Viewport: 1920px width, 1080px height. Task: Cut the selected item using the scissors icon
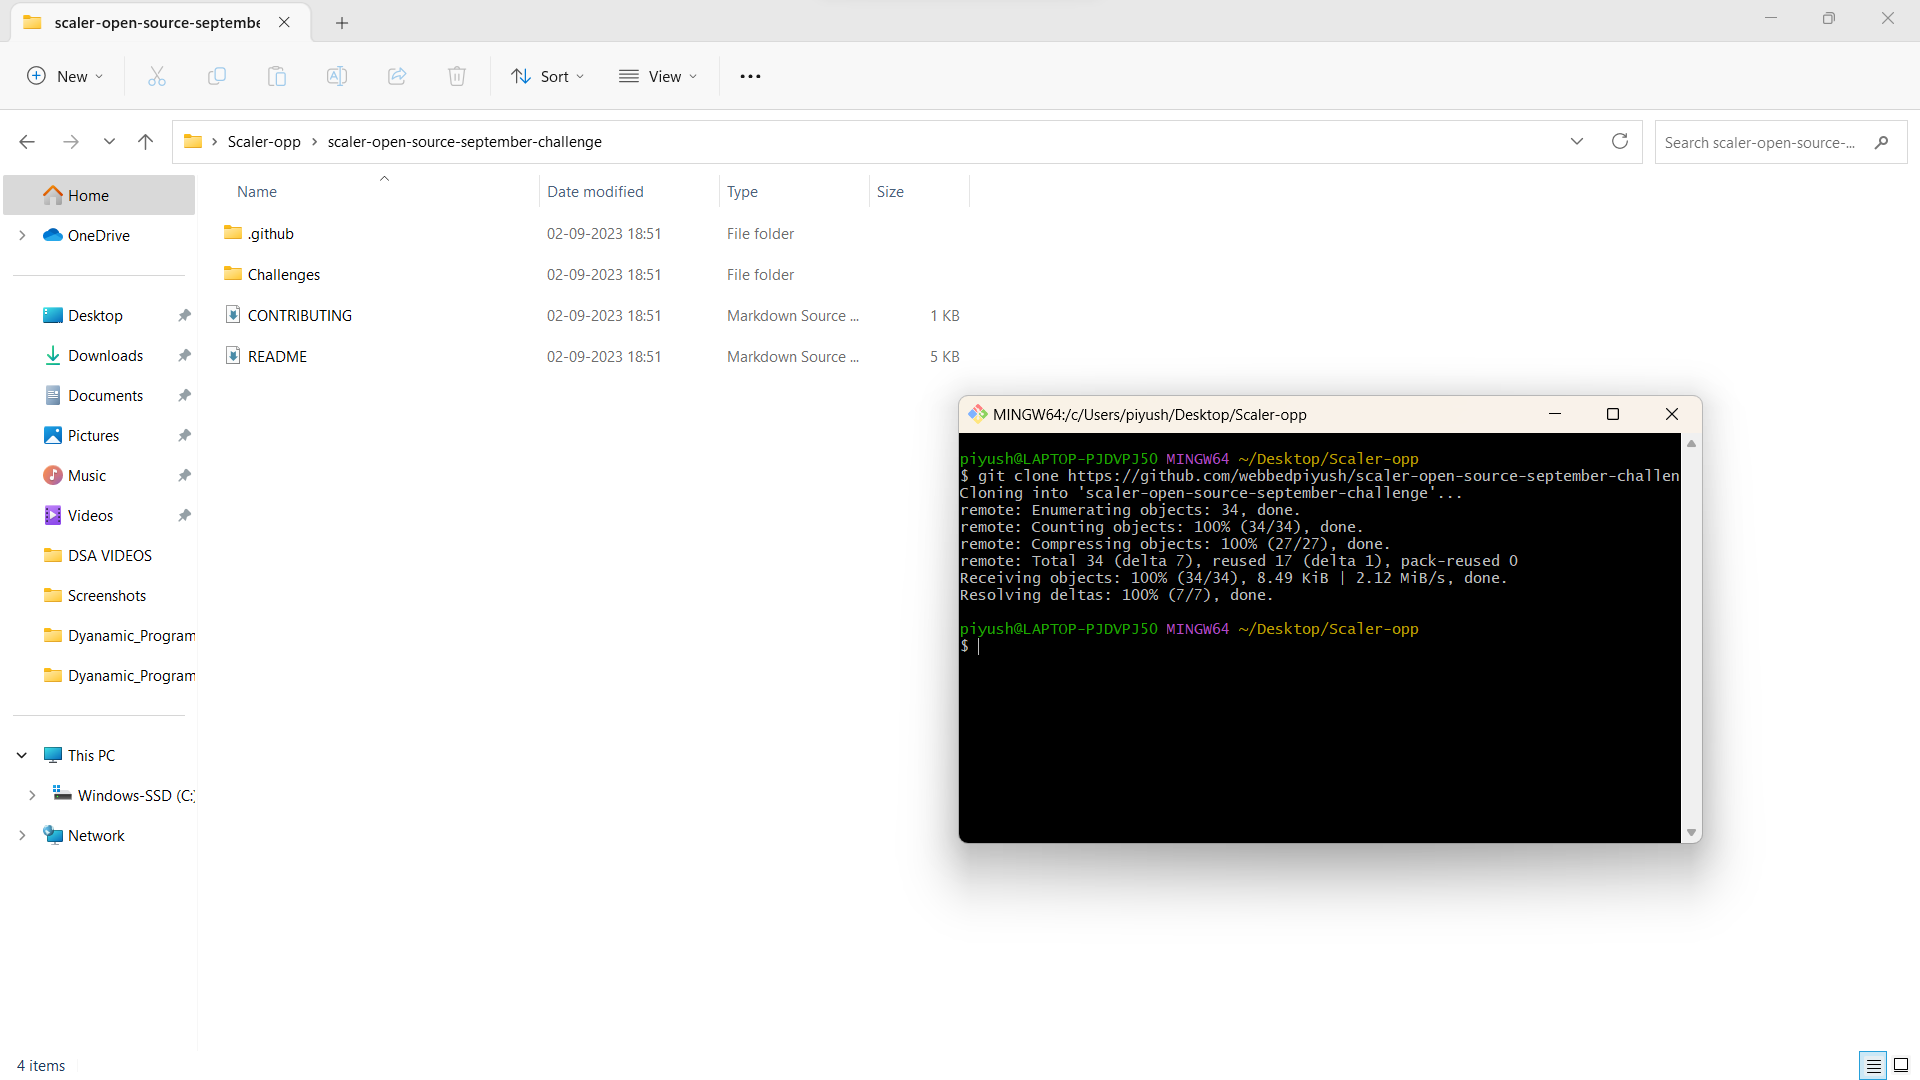point(156,76)
